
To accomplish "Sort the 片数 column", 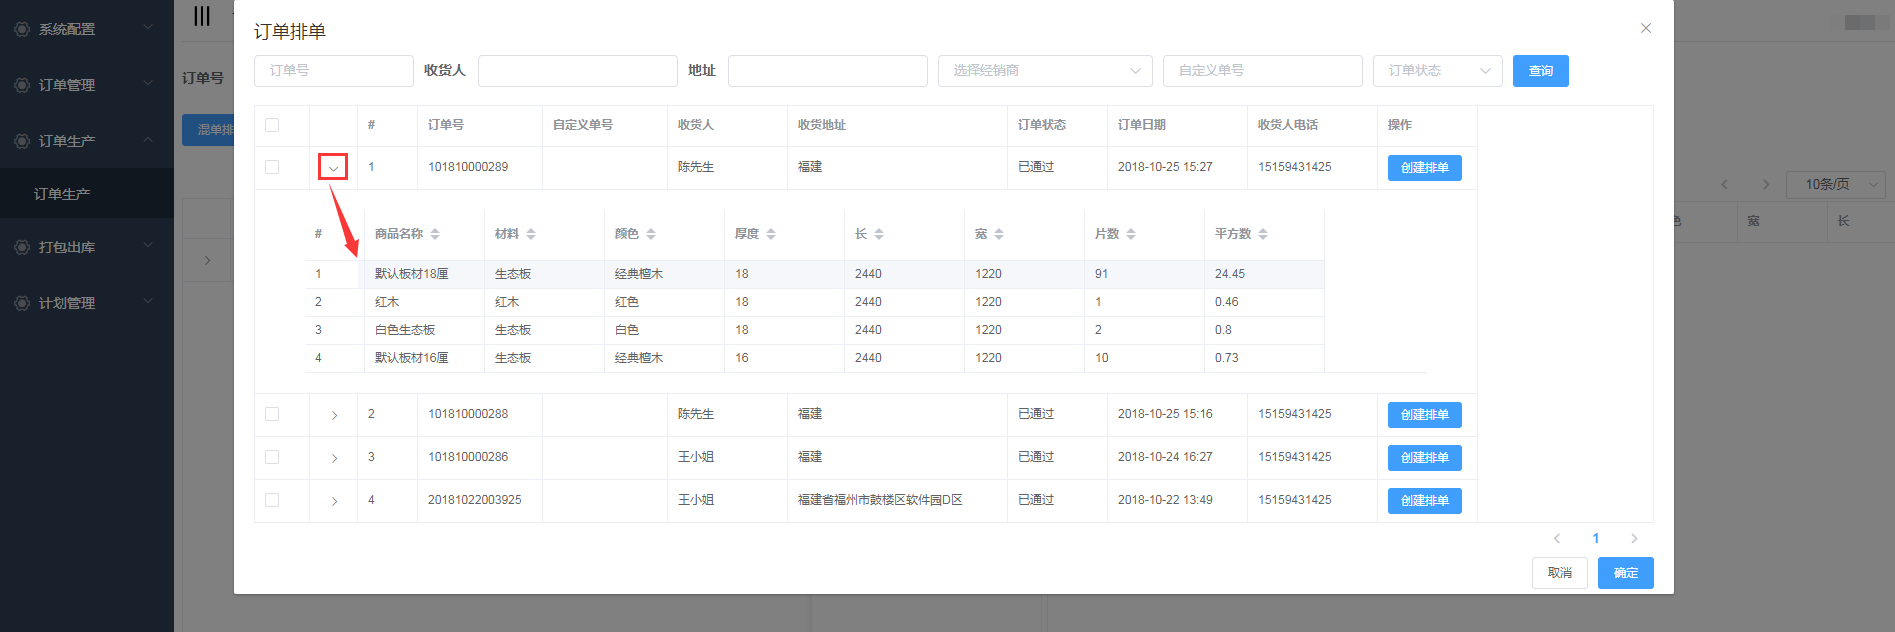I will [x=1131, y=234].
